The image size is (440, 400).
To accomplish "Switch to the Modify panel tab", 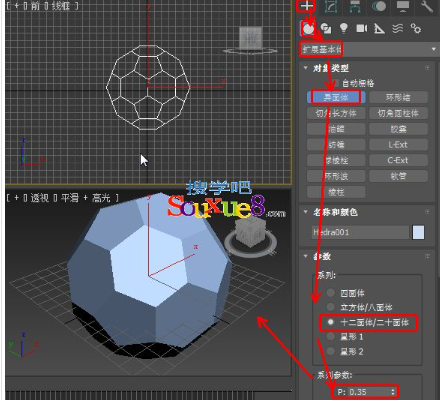I will pos(331,6).
